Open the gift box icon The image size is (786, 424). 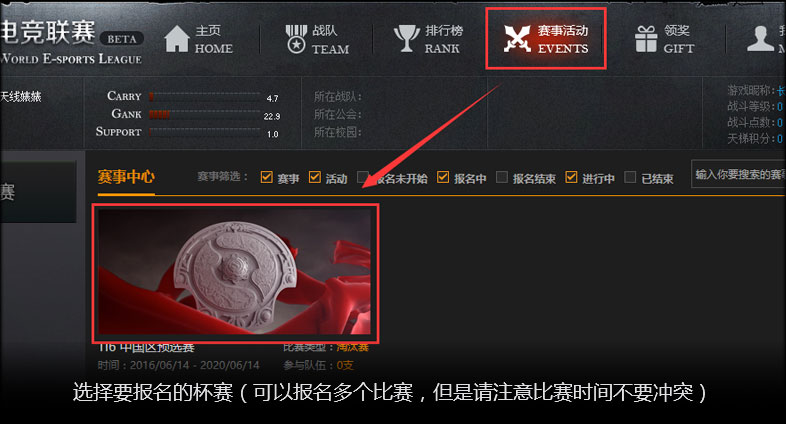(x=646, y=39)
